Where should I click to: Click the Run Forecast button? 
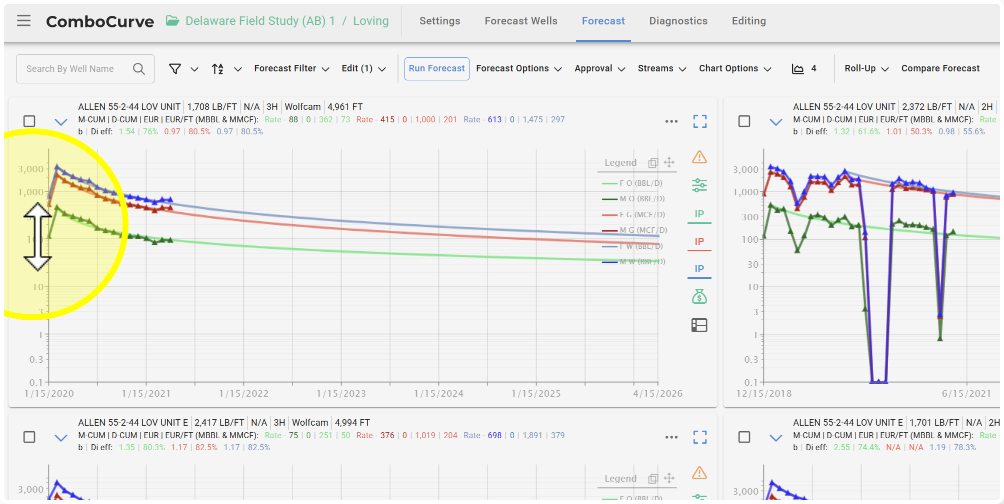[x=437, y=69]
